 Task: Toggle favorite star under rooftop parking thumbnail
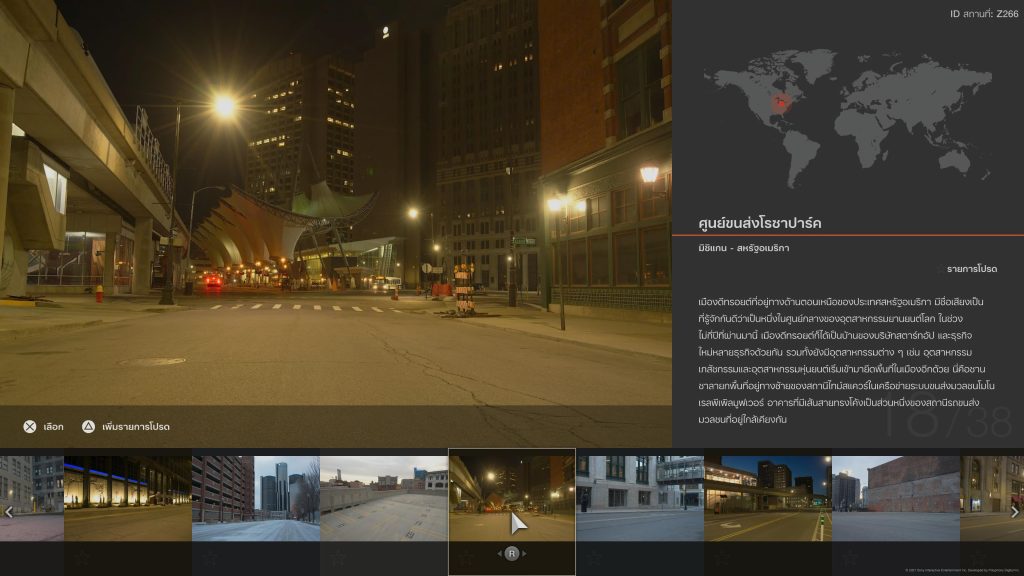pyautogui.click(x=338, y=557)
